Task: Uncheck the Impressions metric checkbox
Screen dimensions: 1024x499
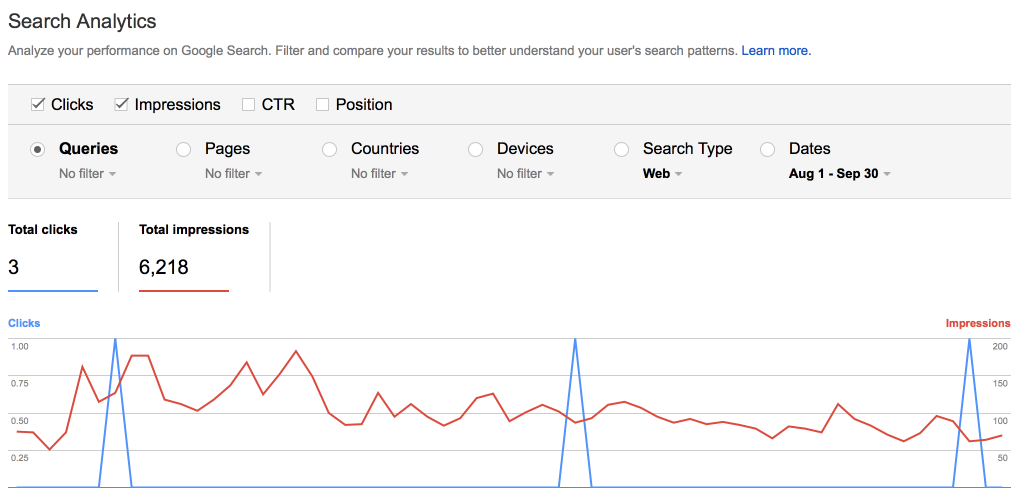Action: point(121,105)
